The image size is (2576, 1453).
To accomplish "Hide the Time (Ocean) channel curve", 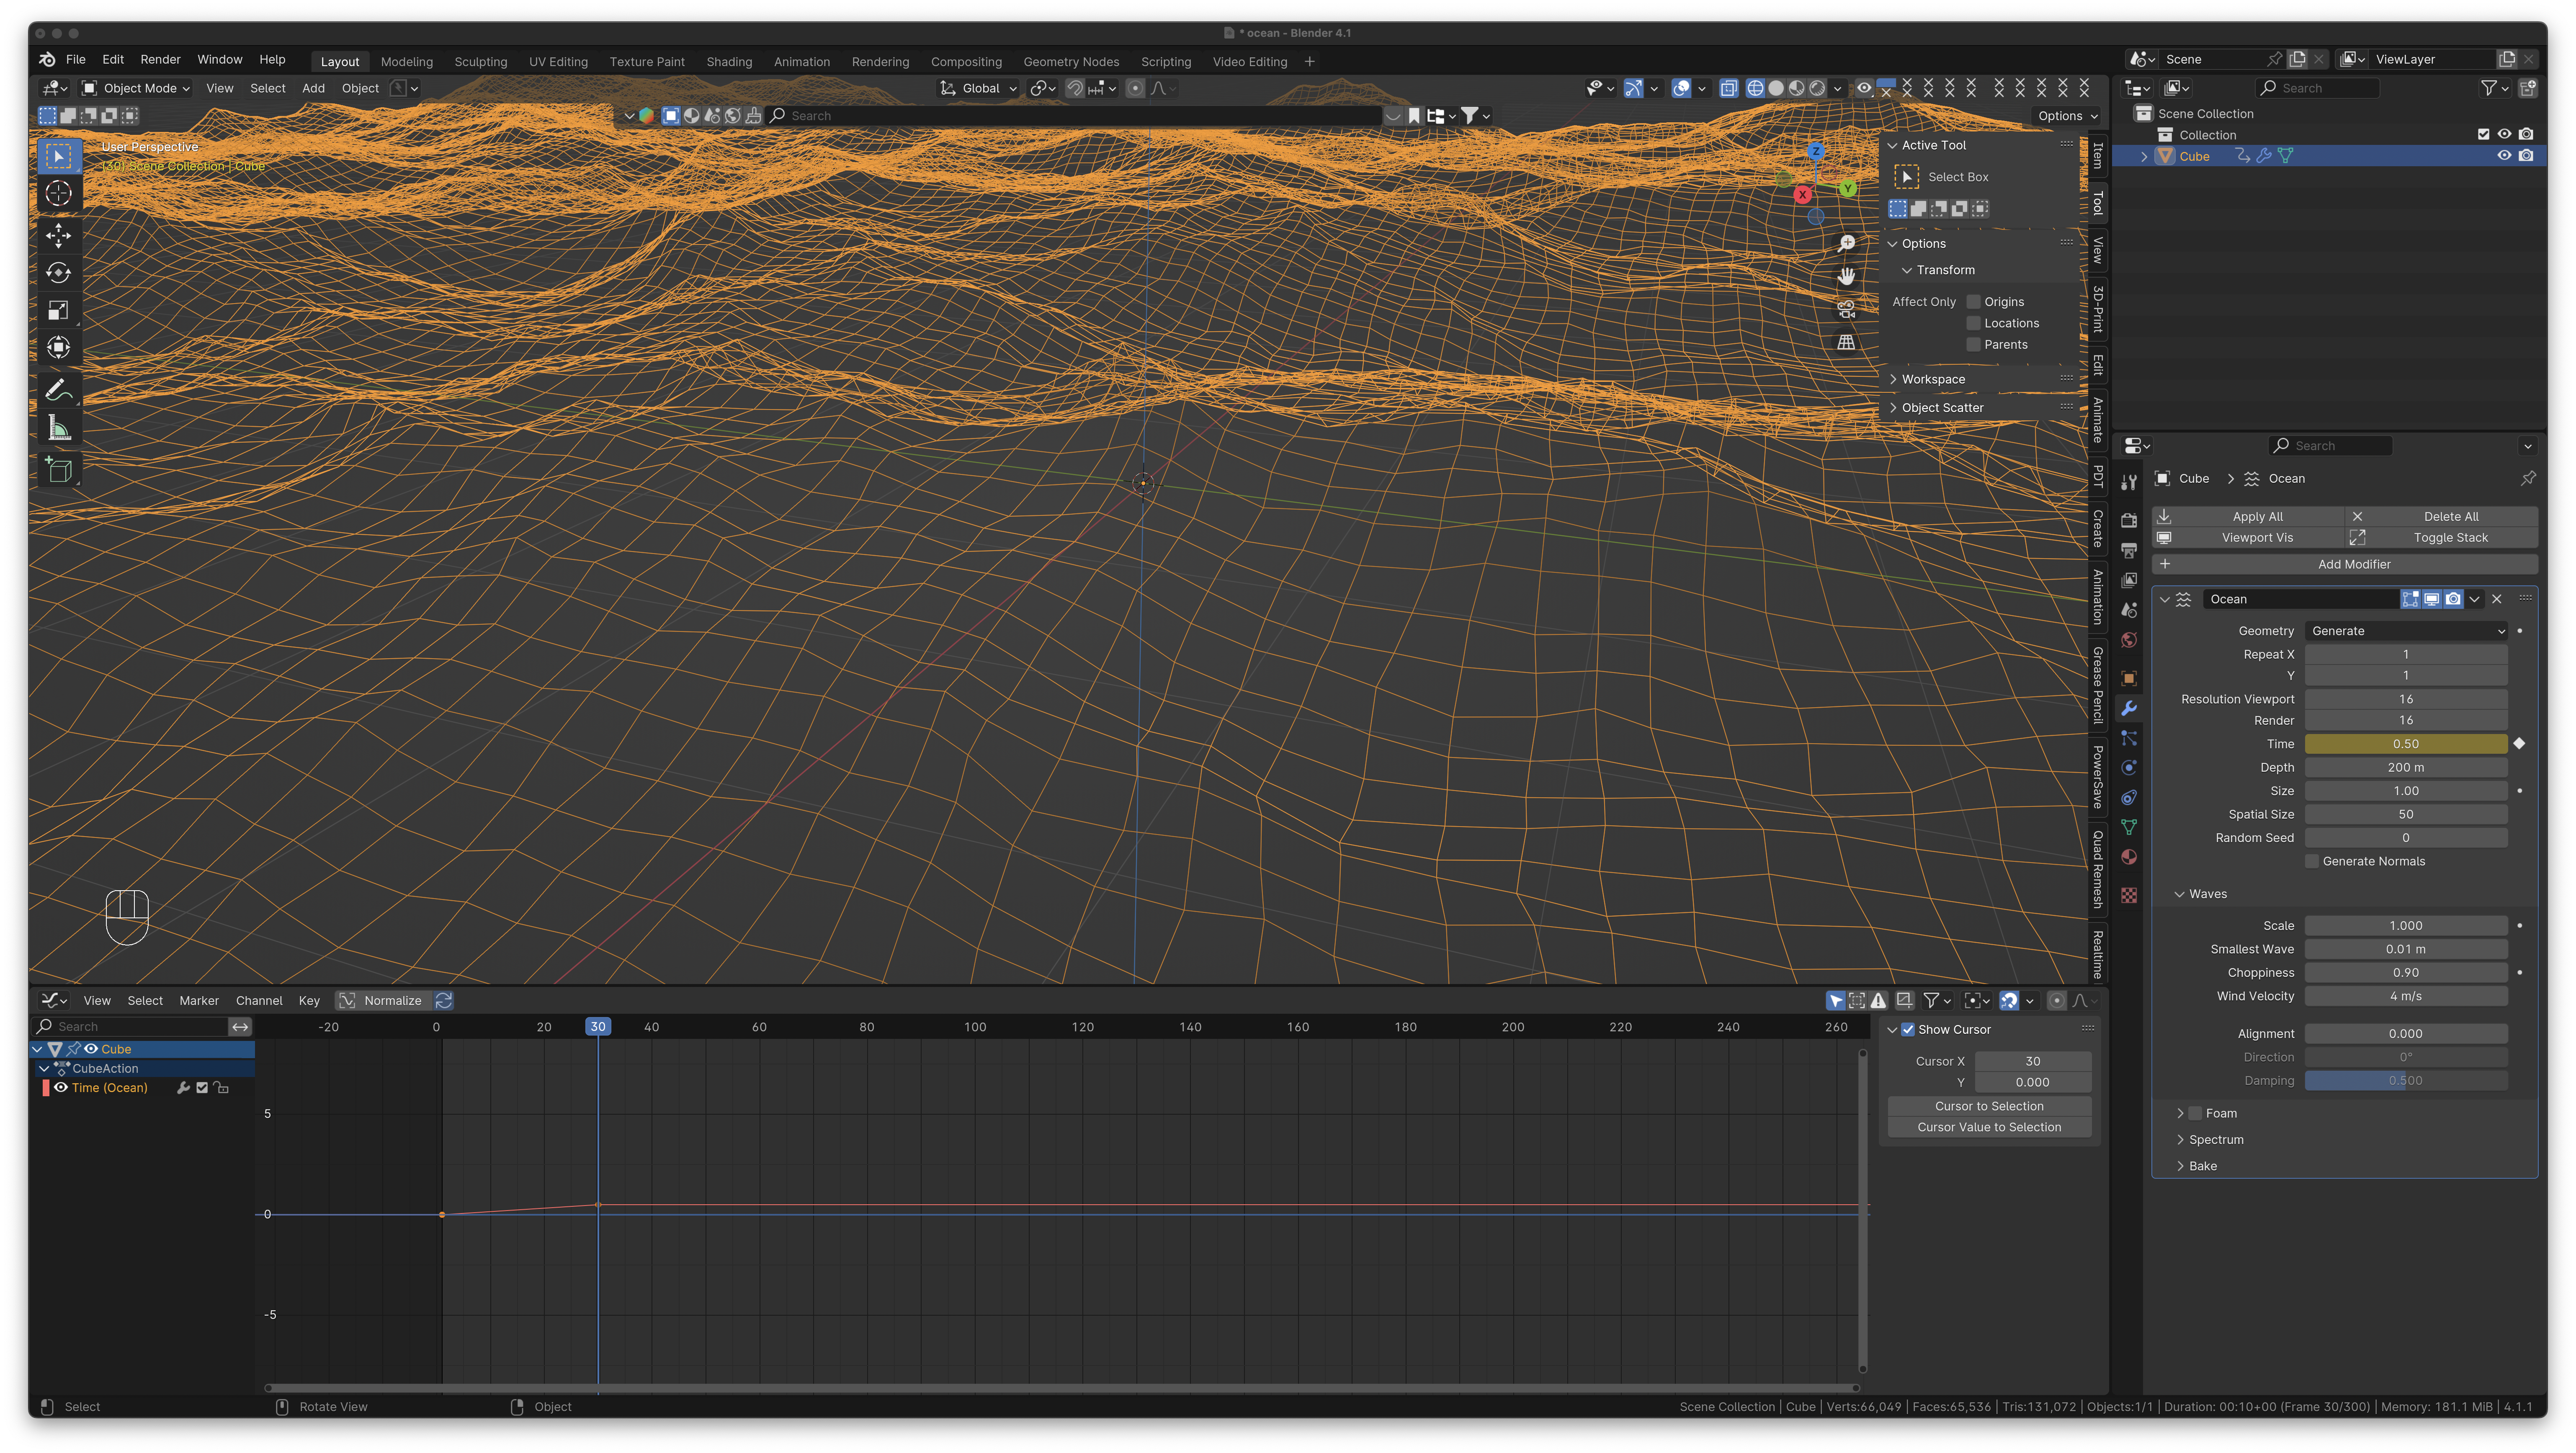I will tap(61, 1088).
